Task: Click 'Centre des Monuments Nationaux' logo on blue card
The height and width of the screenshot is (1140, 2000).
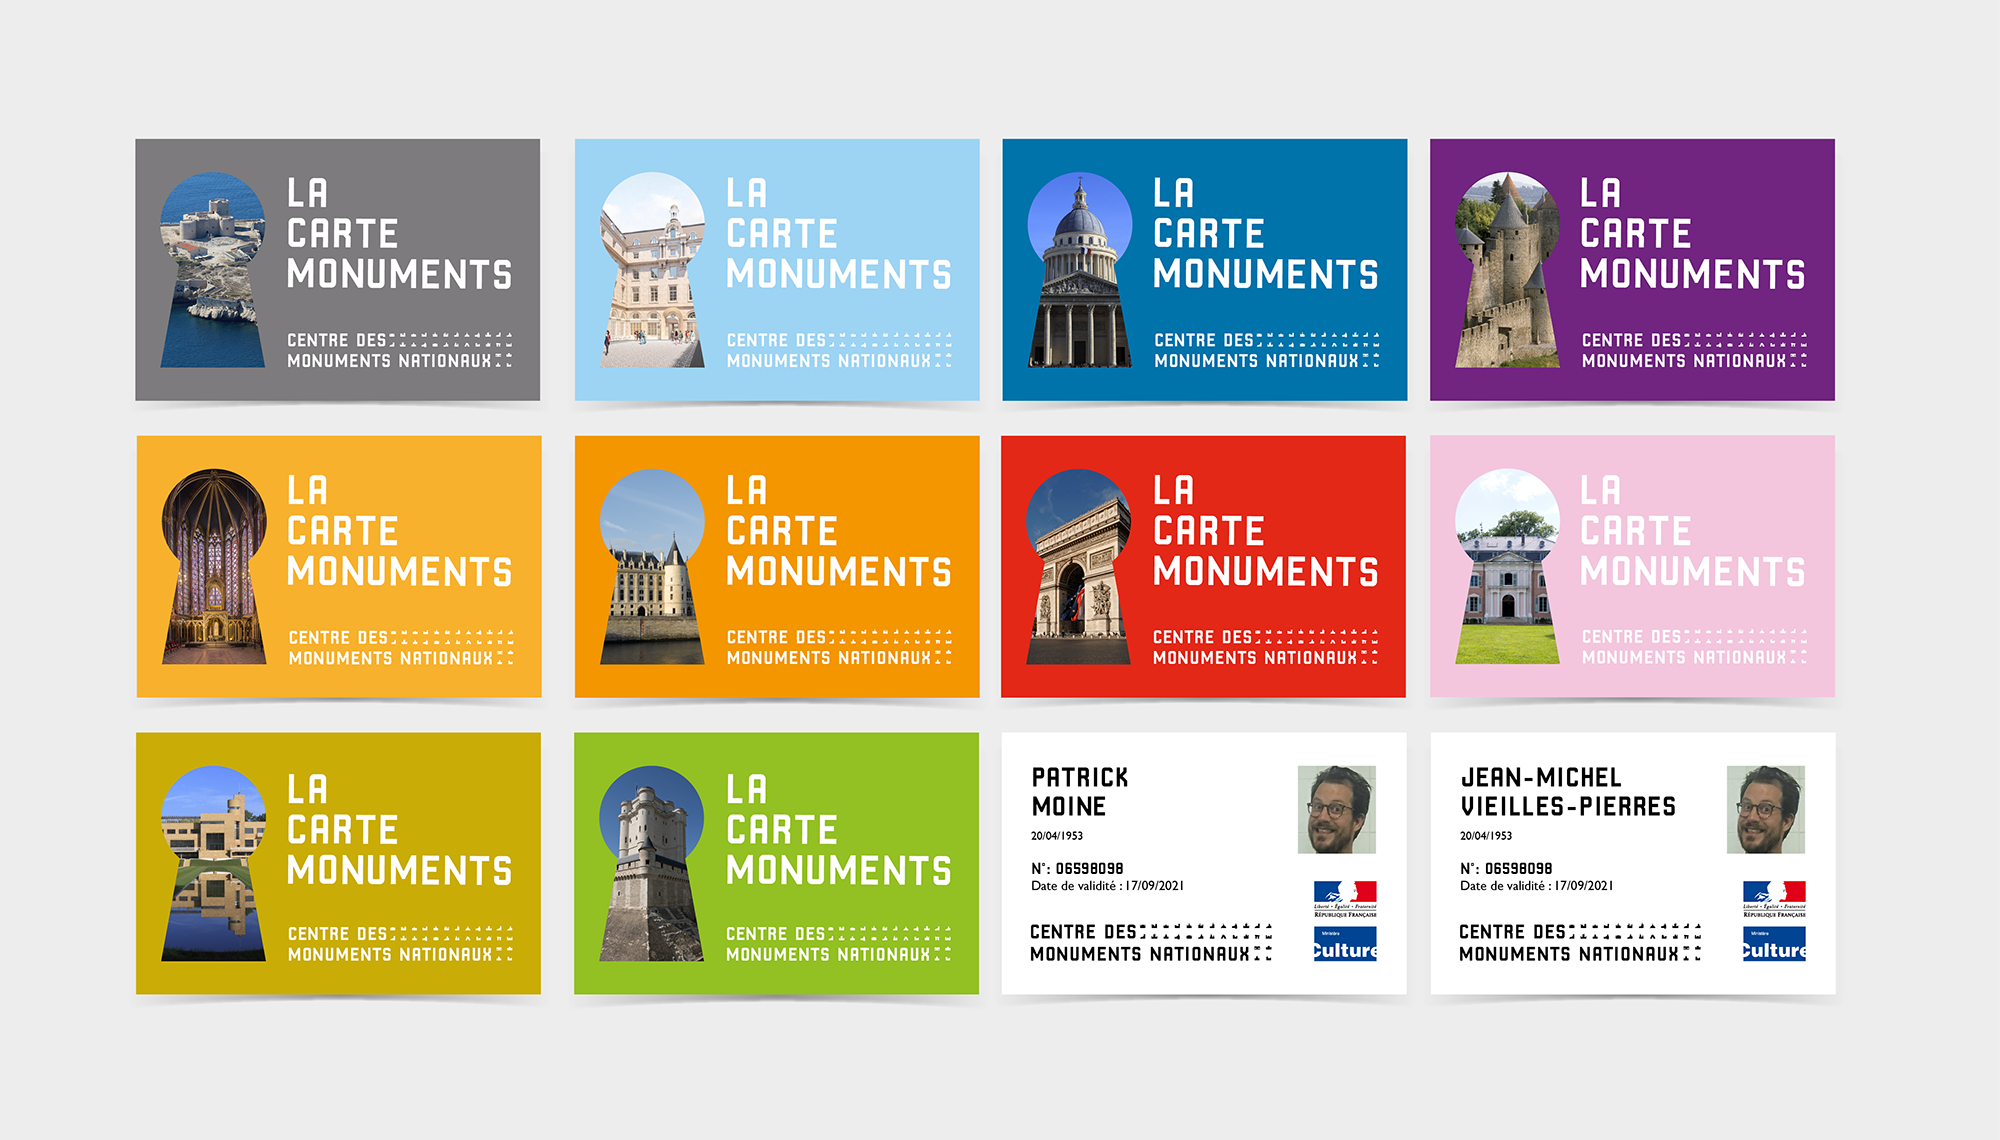Action: [1266, 351]
